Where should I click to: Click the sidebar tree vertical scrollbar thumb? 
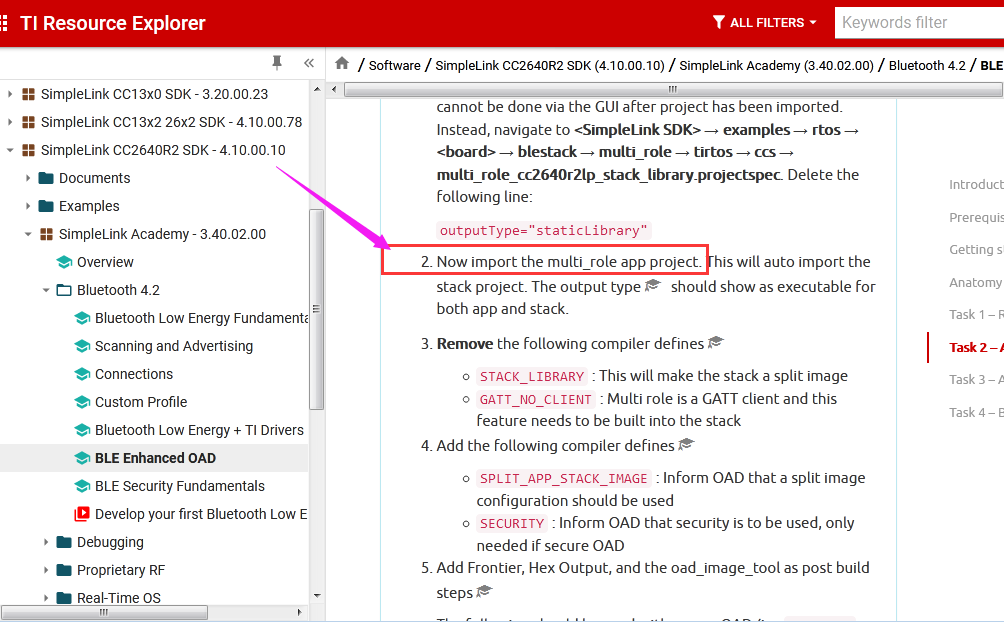[x=316, y=309]
